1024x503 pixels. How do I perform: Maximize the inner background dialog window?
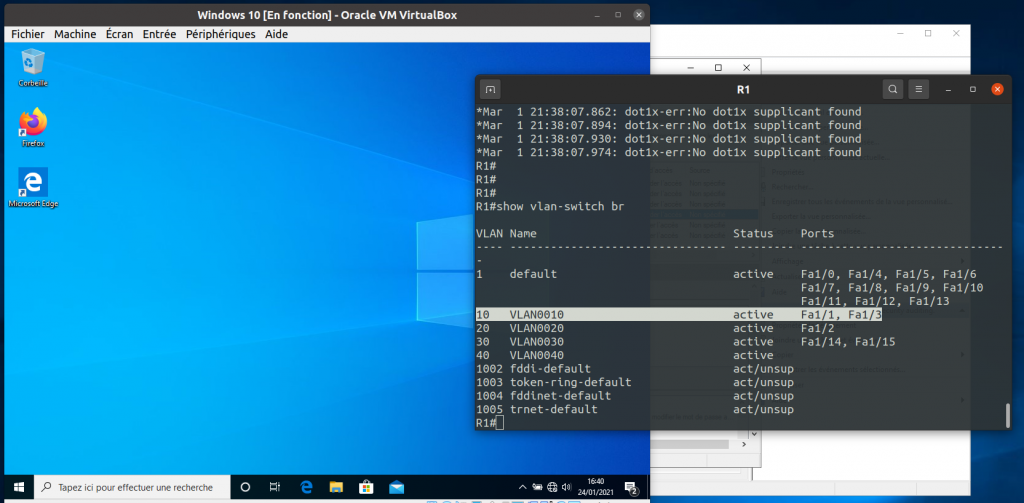(718, 67)
